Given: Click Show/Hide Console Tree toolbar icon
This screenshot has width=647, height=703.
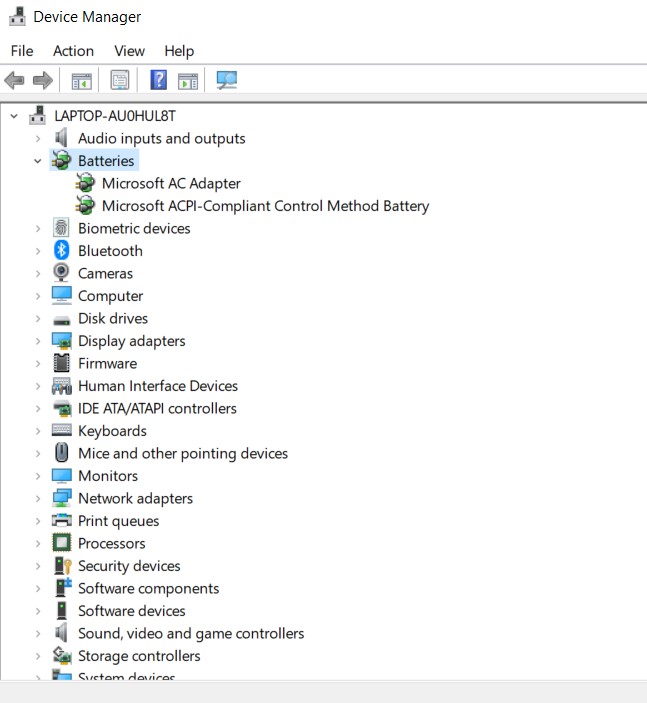Looking at the screenshot, I should tap(82, 81).
